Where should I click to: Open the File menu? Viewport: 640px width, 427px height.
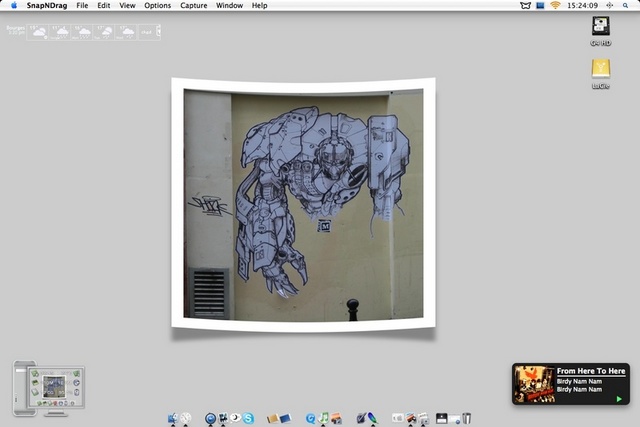coord(82,5)
